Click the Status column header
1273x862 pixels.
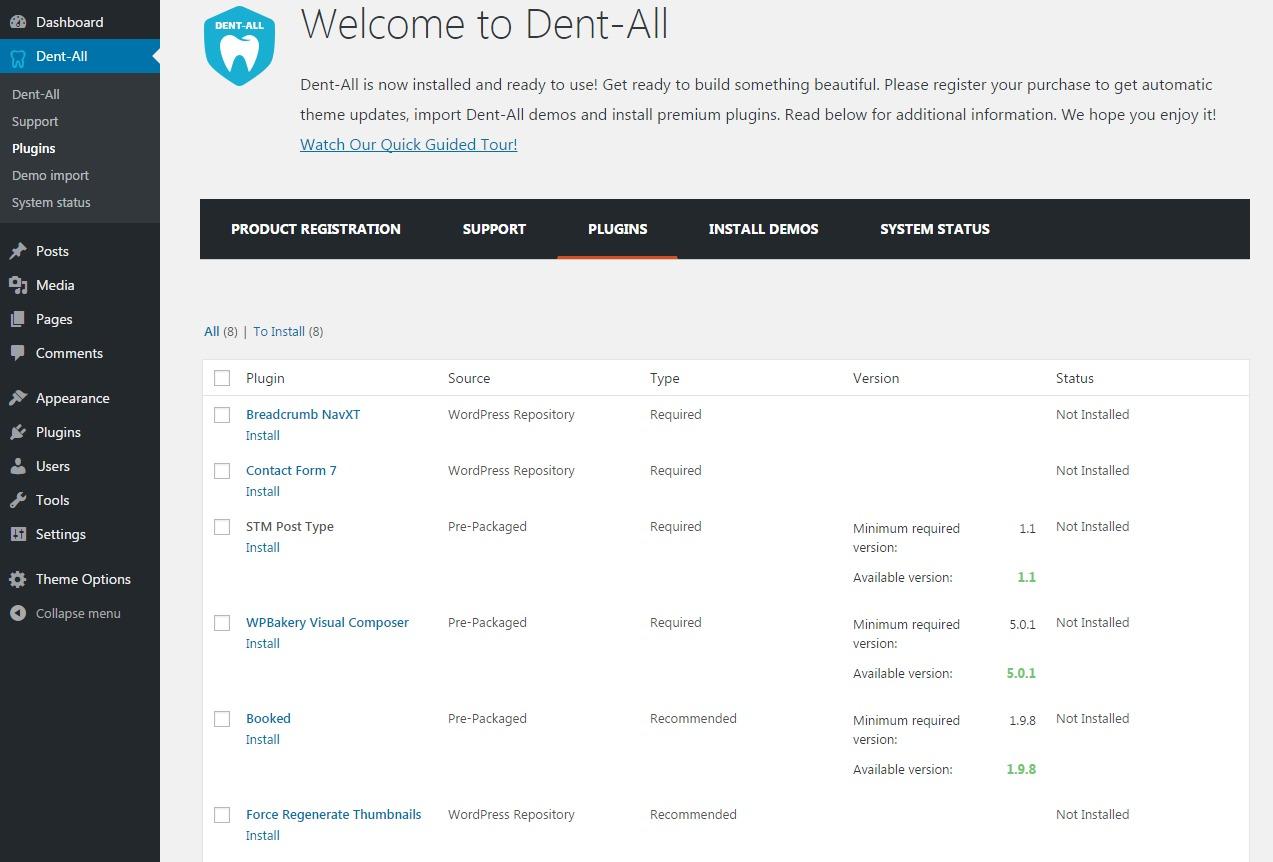[1075, 378]
